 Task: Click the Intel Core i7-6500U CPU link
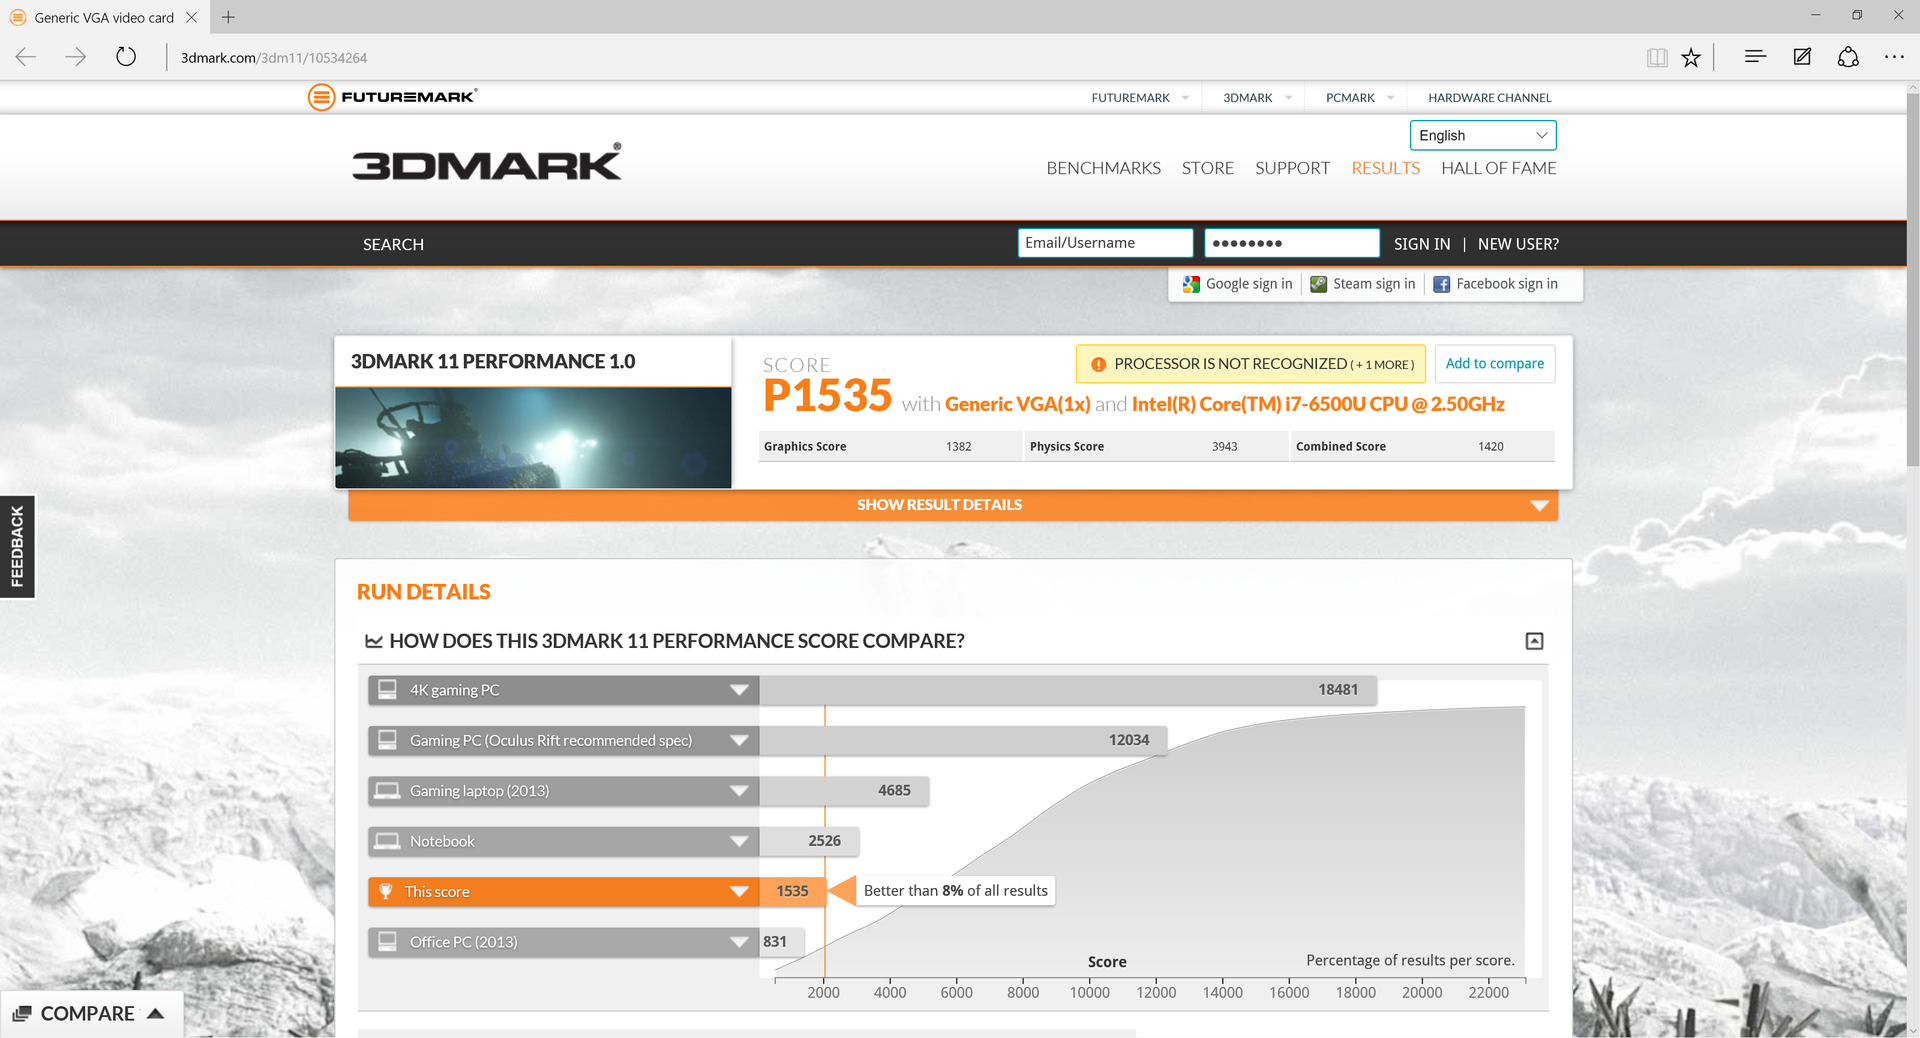point(1318,404)
